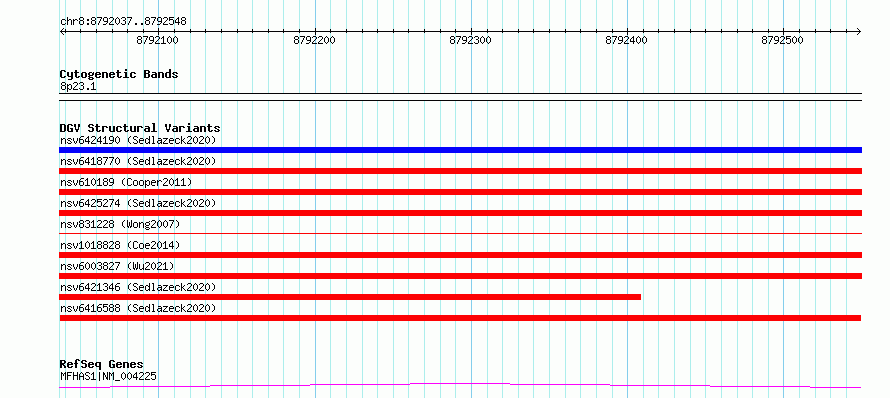This screenshot has width=890, height=398.
Task: Select the red bar under nsv6416588
Action: tap(460, 318)
